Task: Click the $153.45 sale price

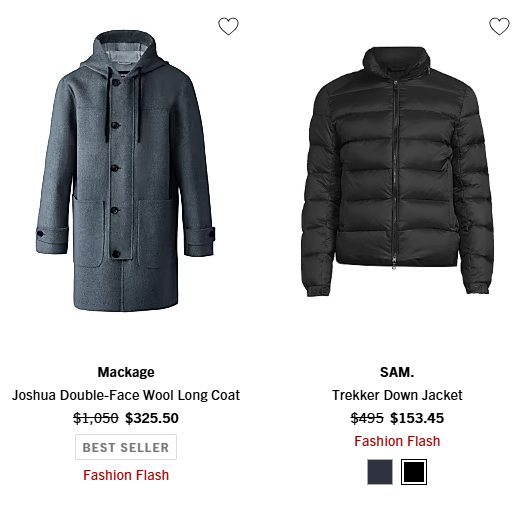Action: (417, 418)
